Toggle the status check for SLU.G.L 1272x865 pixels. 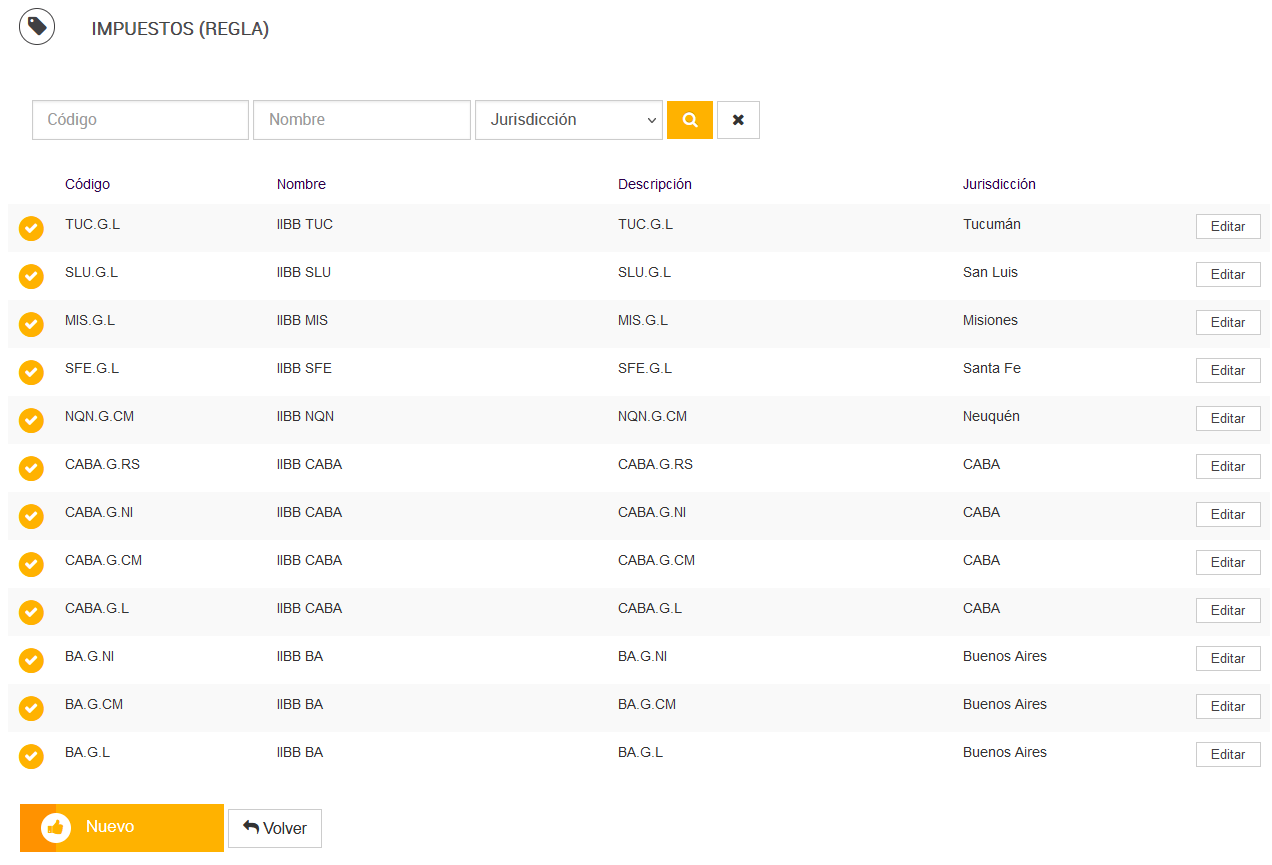32,276
